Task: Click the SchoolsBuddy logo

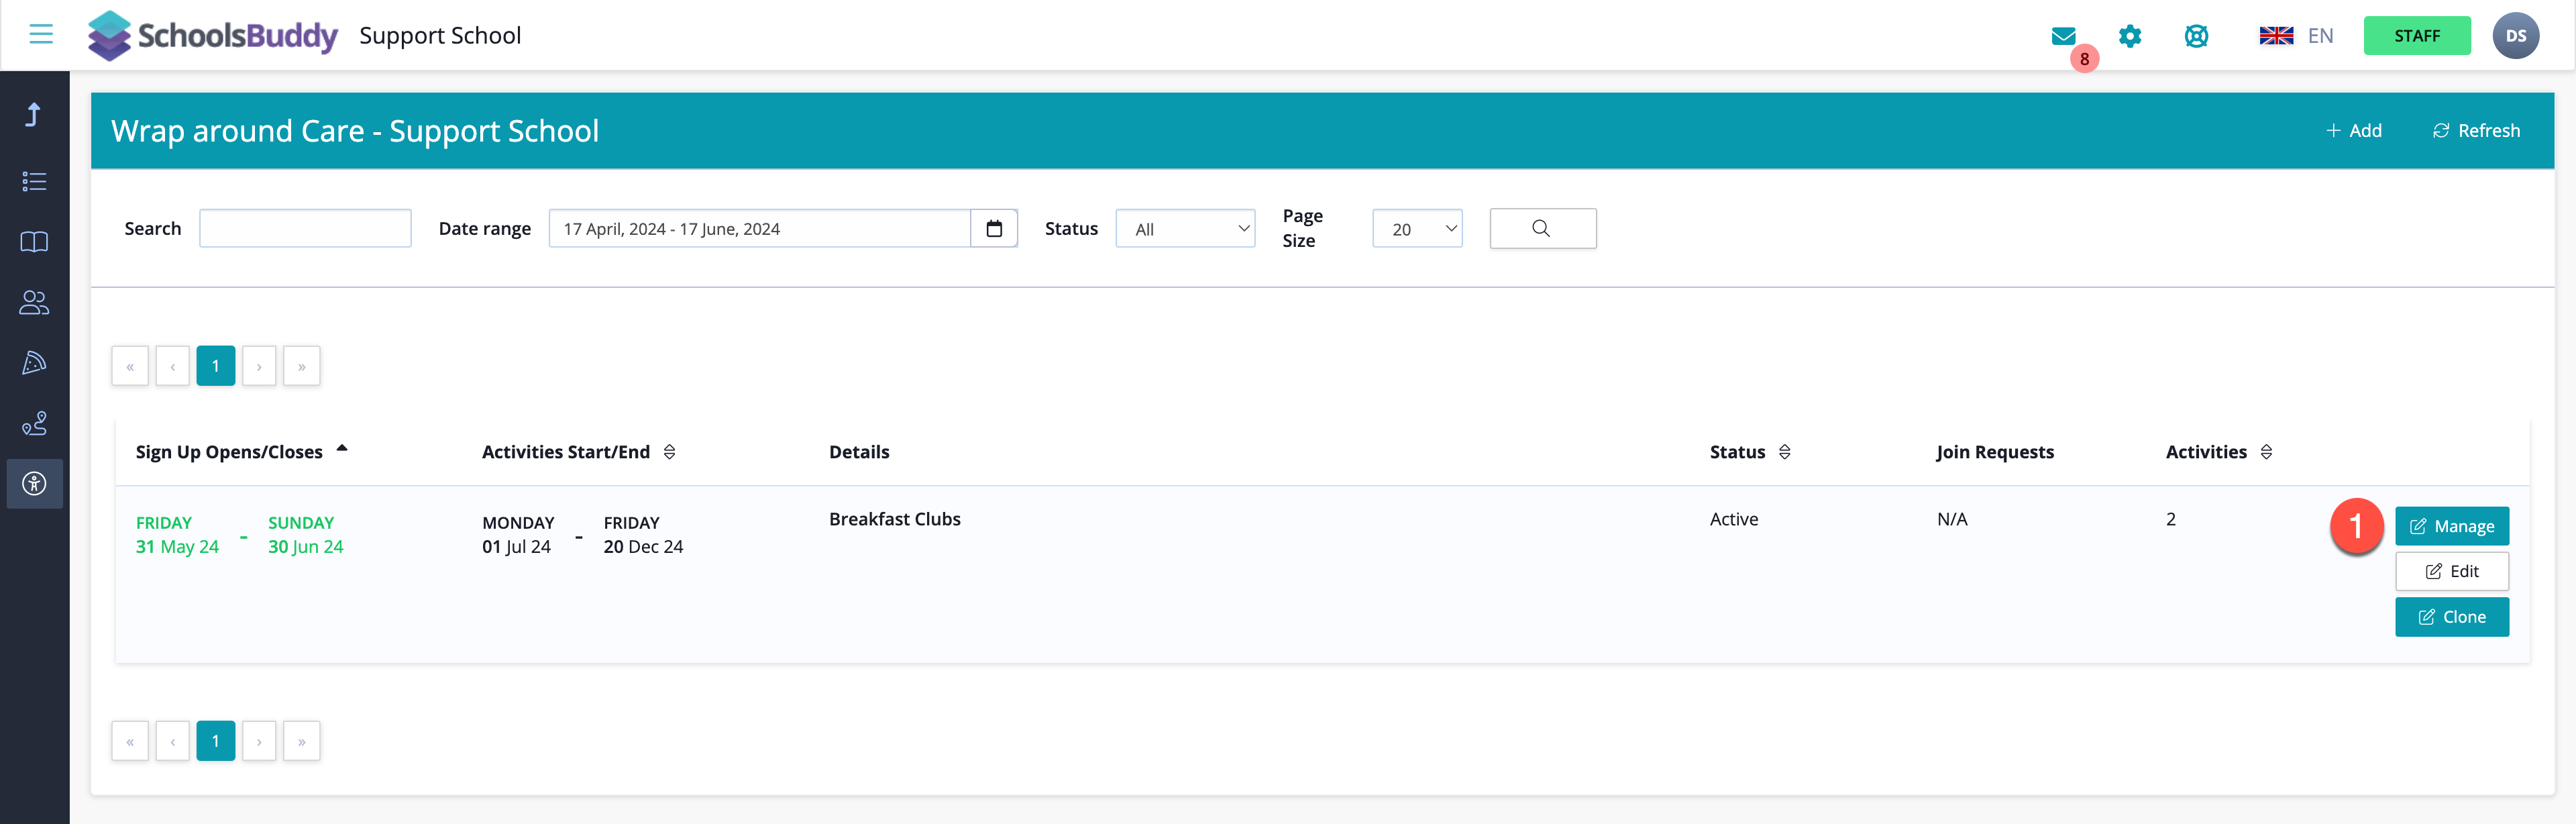Action: (x=212, y=36)
